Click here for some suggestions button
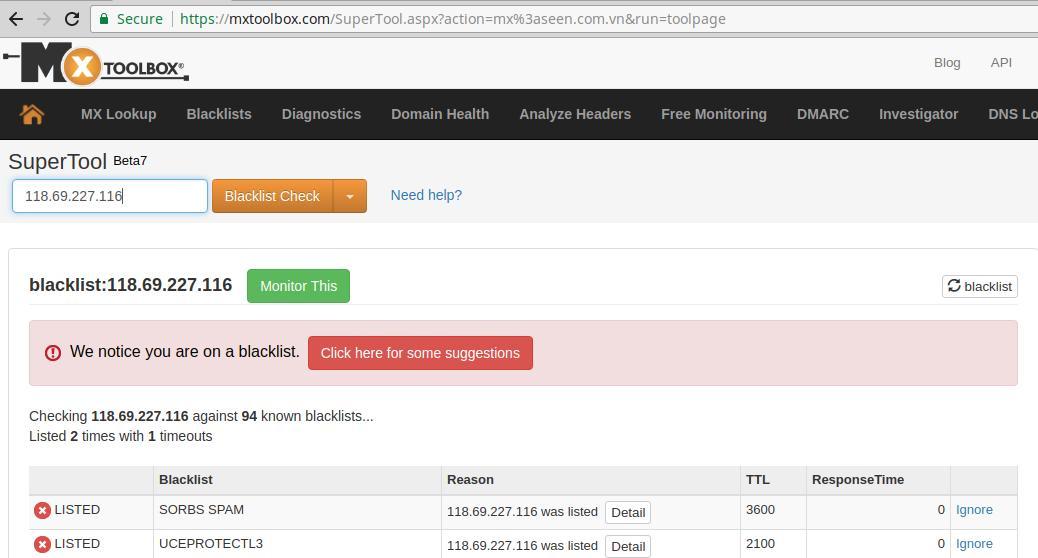 pos(420,353)
